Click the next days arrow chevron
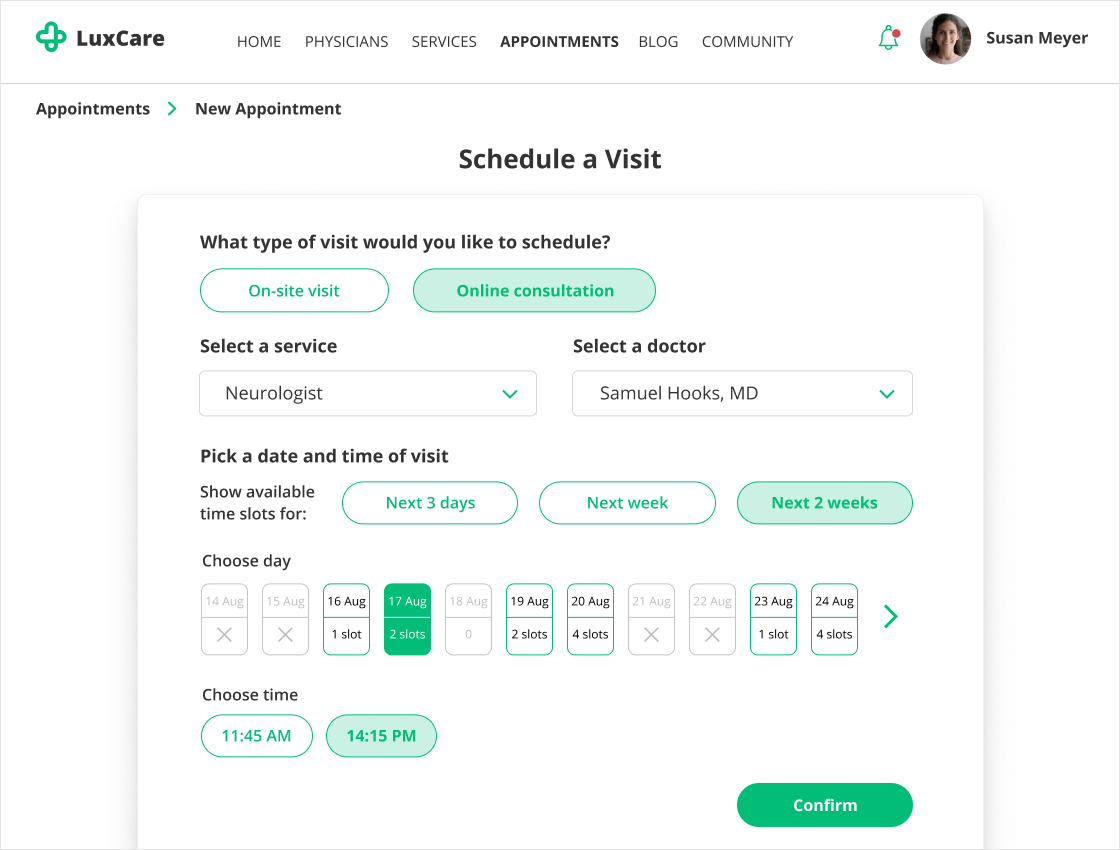Viewport: 1120px width, 850px height. (891, 617)
